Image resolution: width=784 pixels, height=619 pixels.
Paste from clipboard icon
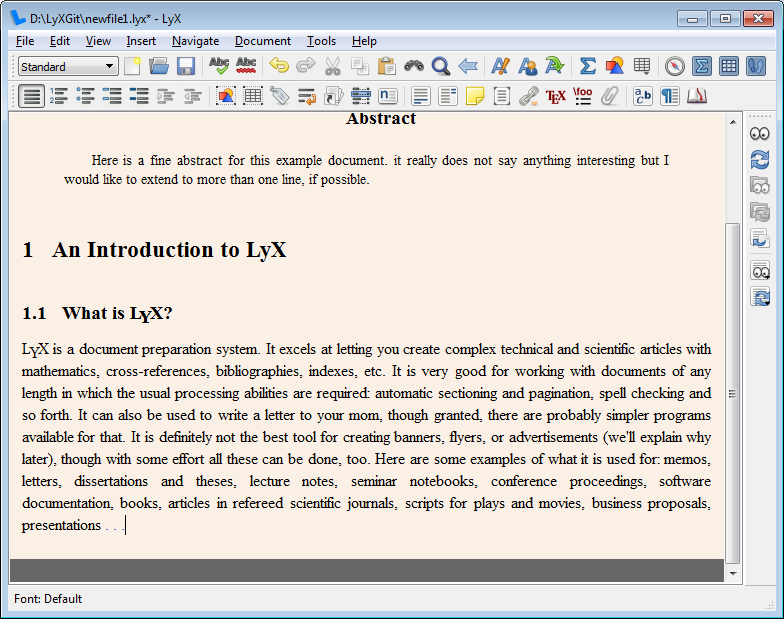386,66
